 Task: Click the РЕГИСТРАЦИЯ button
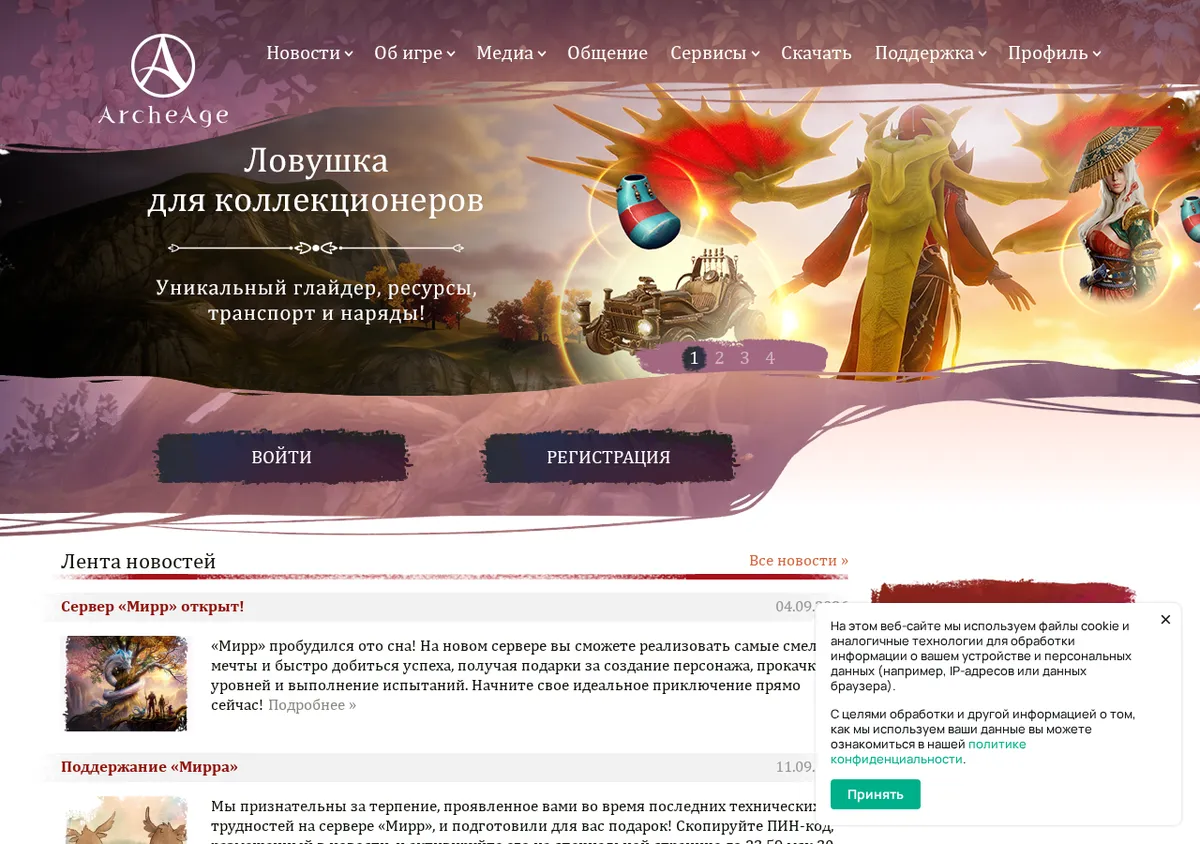coord(609,457)
